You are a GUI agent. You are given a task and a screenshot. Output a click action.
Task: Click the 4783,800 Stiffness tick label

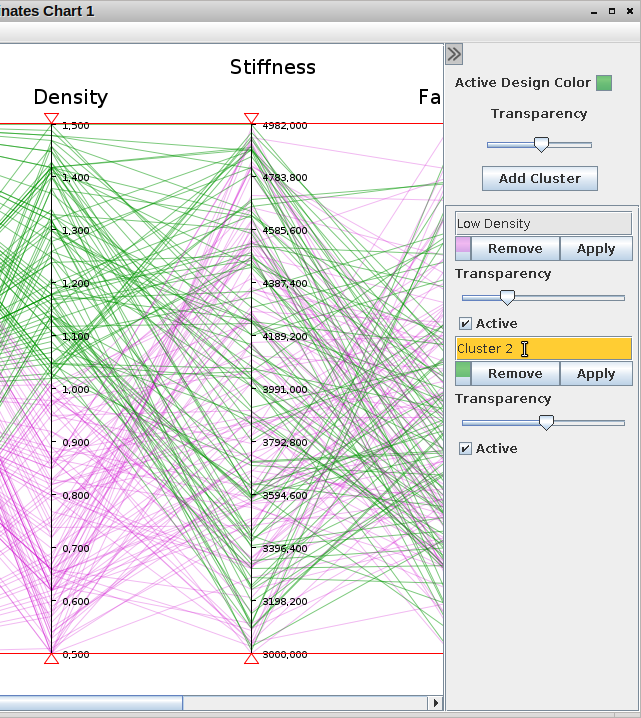(x=285, y=178)
